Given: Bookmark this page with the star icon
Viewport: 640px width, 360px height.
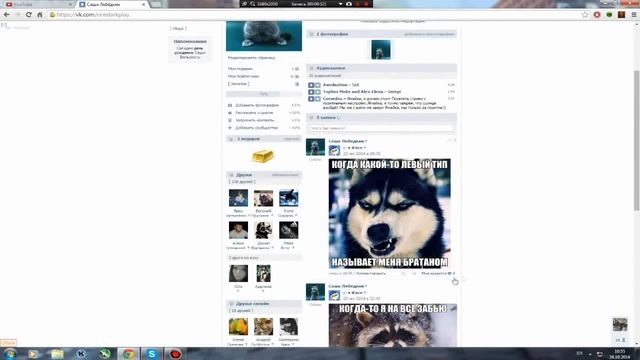Looking at the screenshot, I should (x=585, y=15).
